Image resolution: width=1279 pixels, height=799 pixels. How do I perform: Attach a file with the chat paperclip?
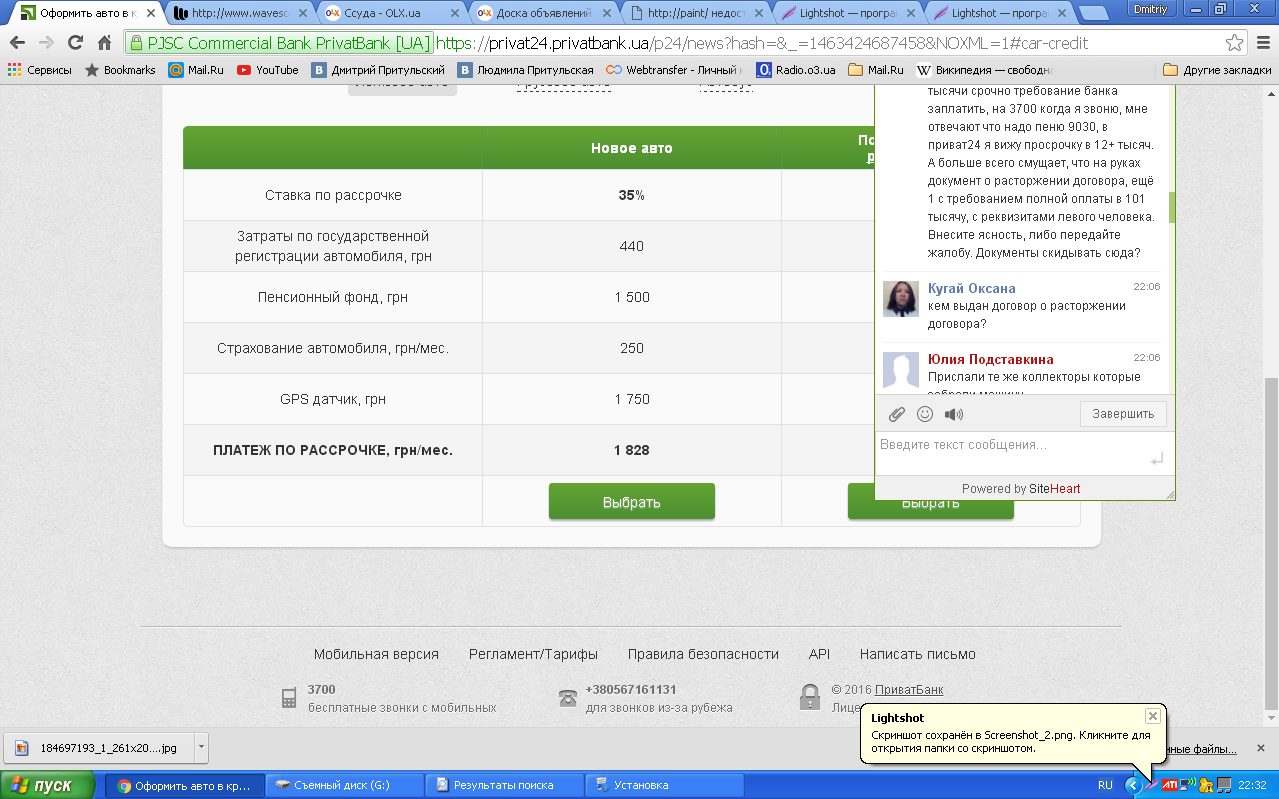[897, 414]
